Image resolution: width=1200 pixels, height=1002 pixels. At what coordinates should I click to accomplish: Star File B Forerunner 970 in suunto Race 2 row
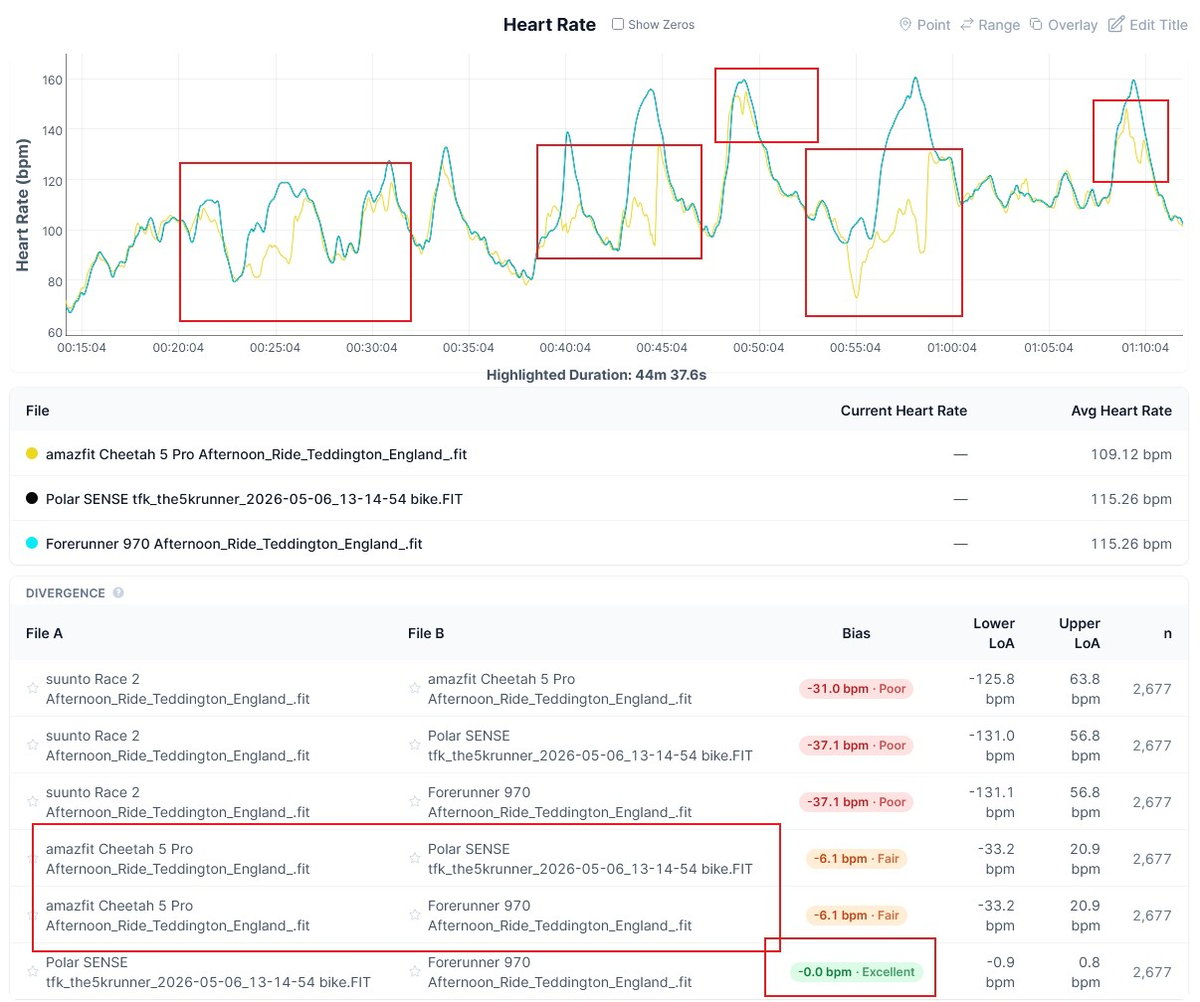point(415,802)
